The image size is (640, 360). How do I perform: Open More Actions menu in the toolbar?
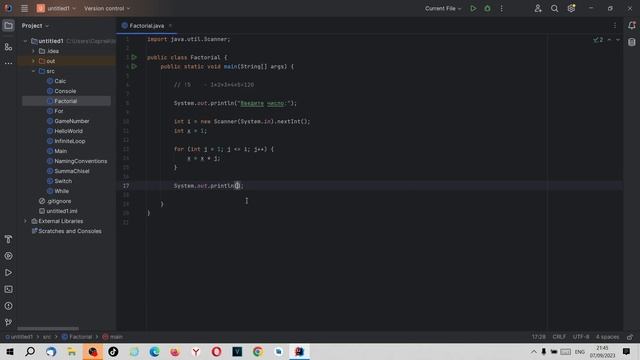(x=502, y=8)
